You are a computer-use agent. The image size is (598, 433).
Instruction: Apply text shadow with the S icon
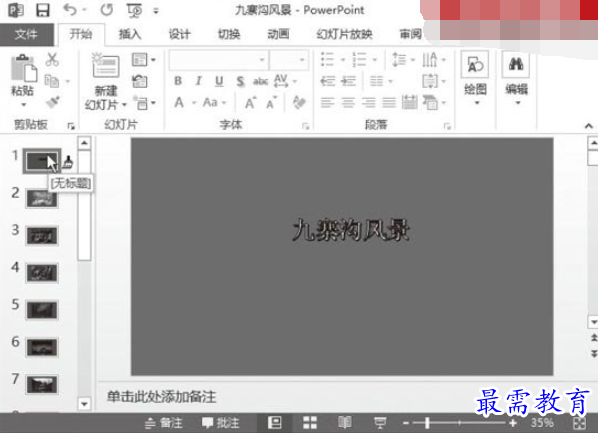240,81
